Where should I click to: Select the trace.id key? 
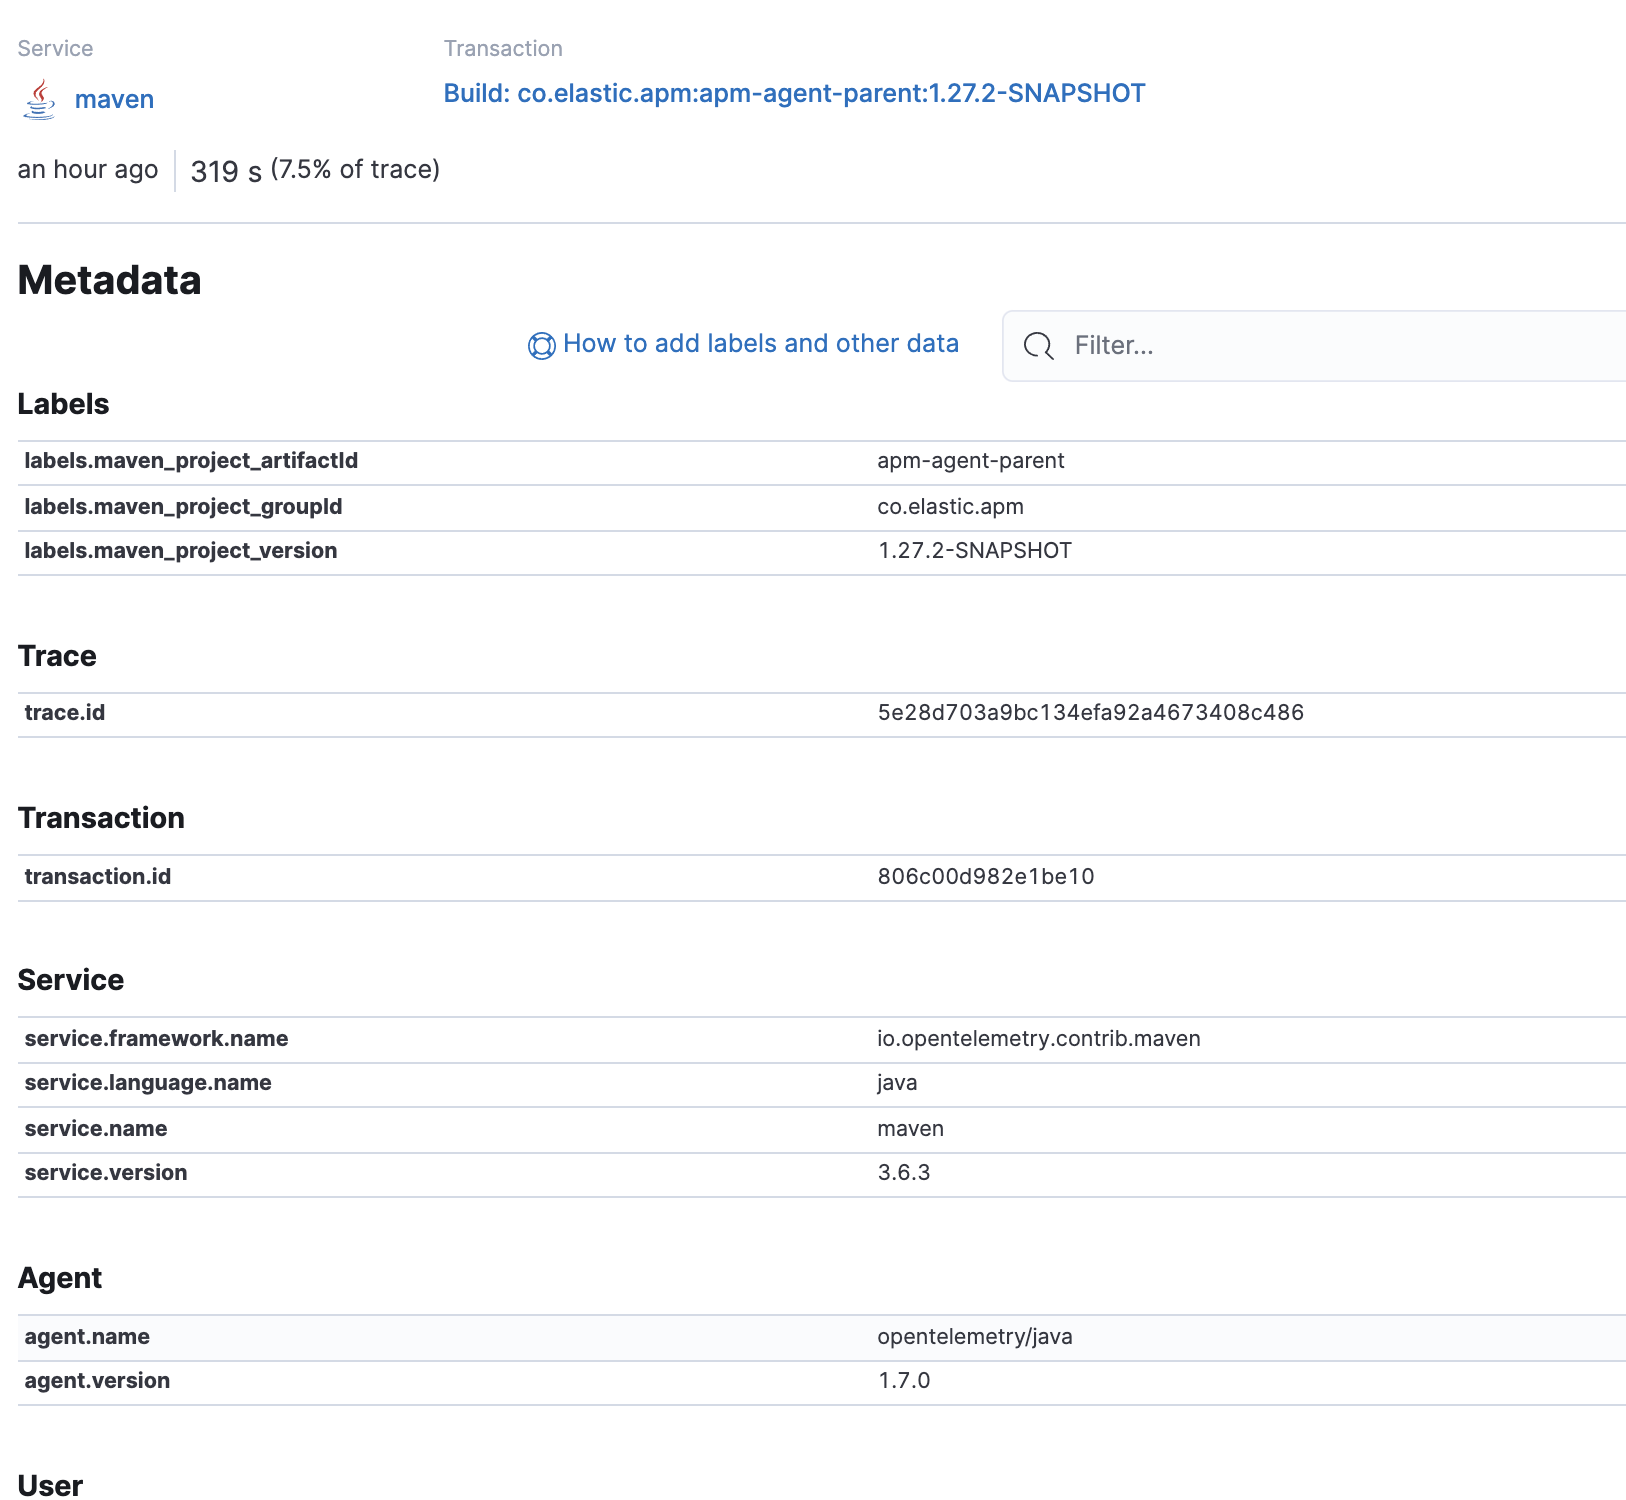tap(65, 713)
